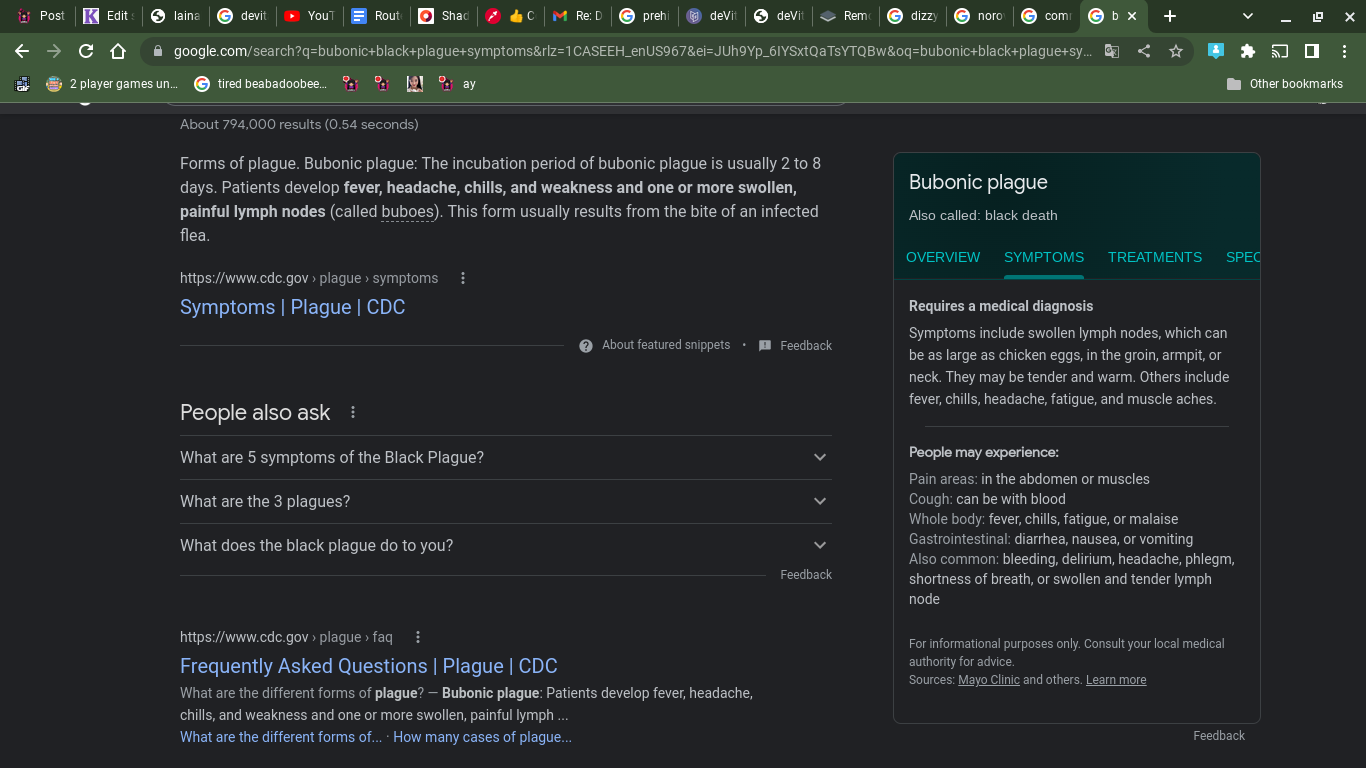1366x768 pixels.
Task: Open the browser home page
Action: pyautogui.click(x=118, y=51)
